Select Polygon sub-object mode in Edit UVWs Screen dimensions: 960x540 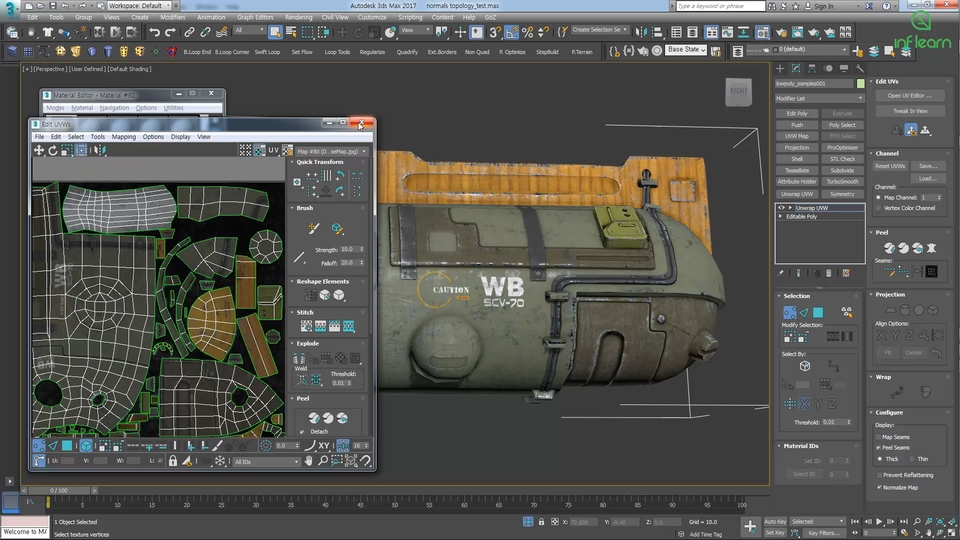tap(67, 446)
